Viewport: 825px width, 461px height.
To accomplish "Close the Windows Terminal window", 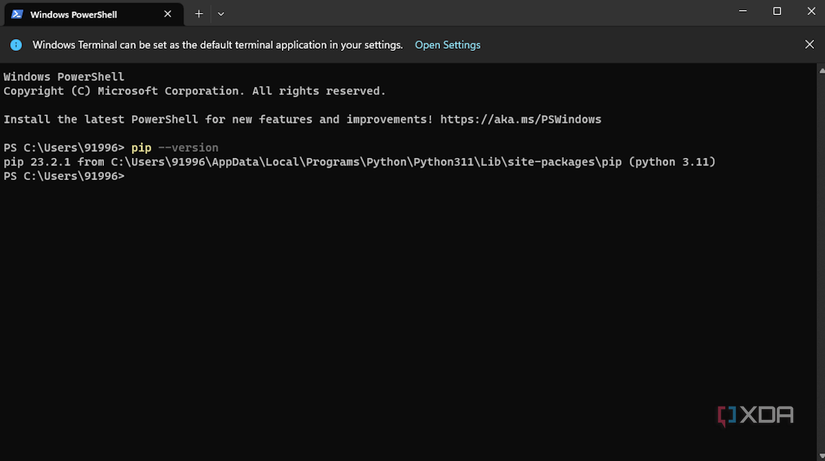I will click(x=809, y=11).
